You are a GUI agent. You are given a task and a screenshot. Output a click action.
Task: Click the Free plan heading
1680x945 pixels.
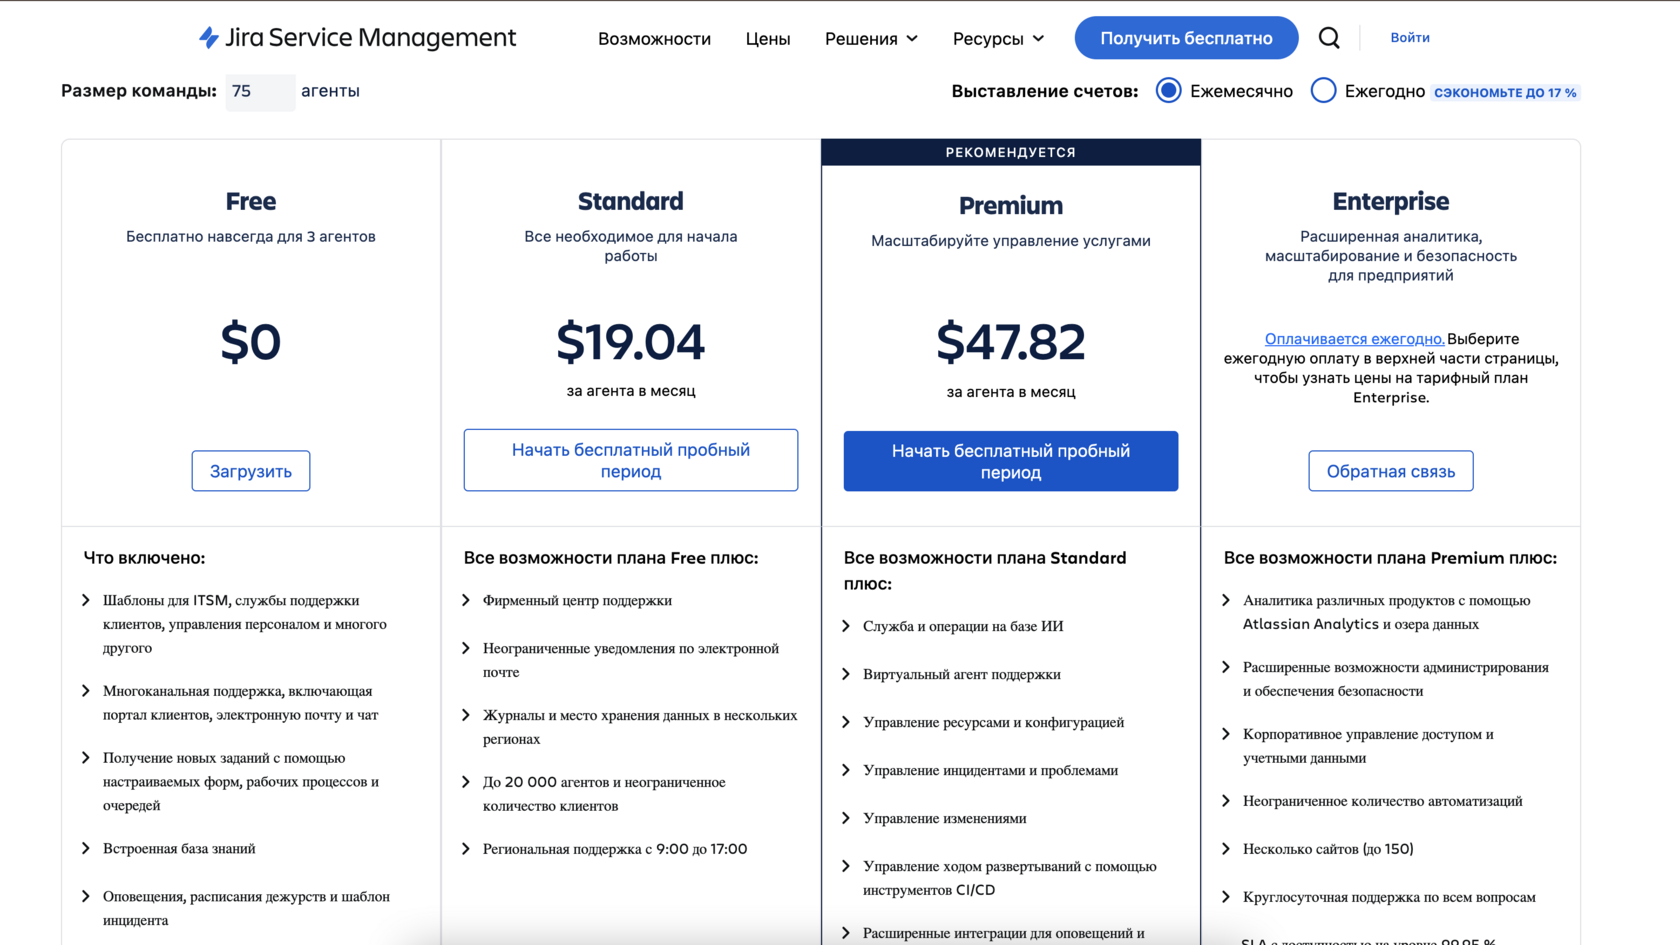point(251,201)
